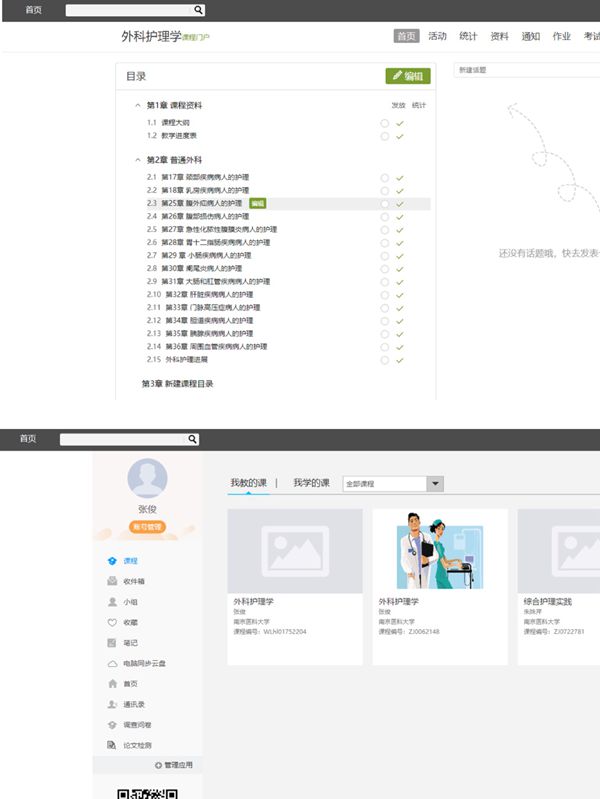Open 通讯录 contacts icon in sidebar
600x799 pixels.
(x=112, y=704)
